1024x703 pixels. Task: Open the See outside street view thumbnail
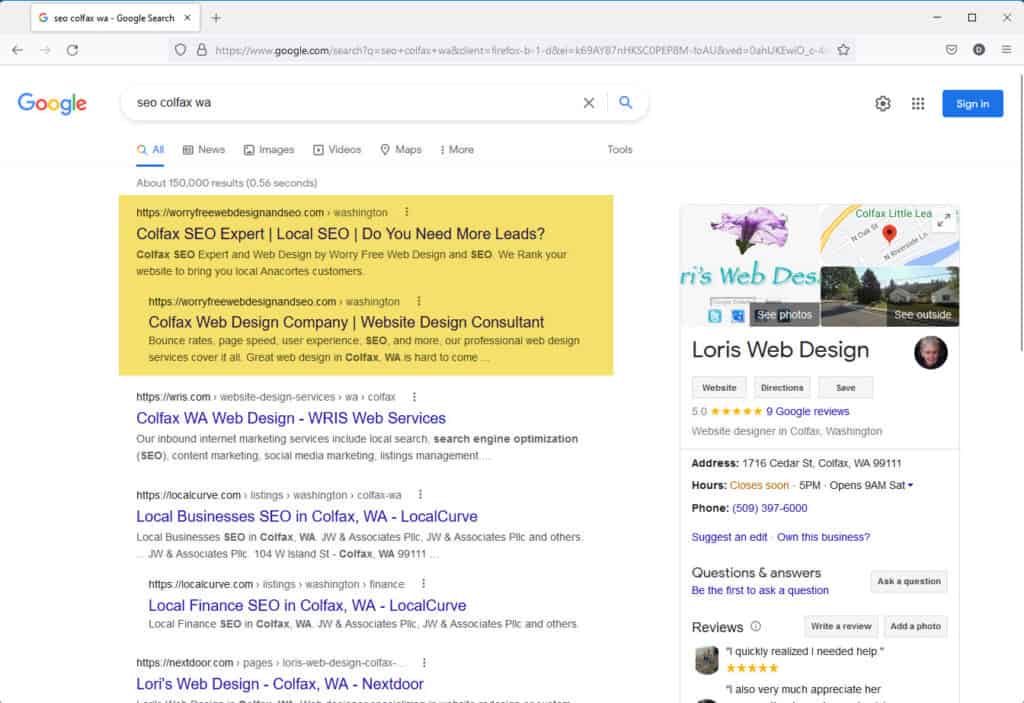tap(890, 296)
